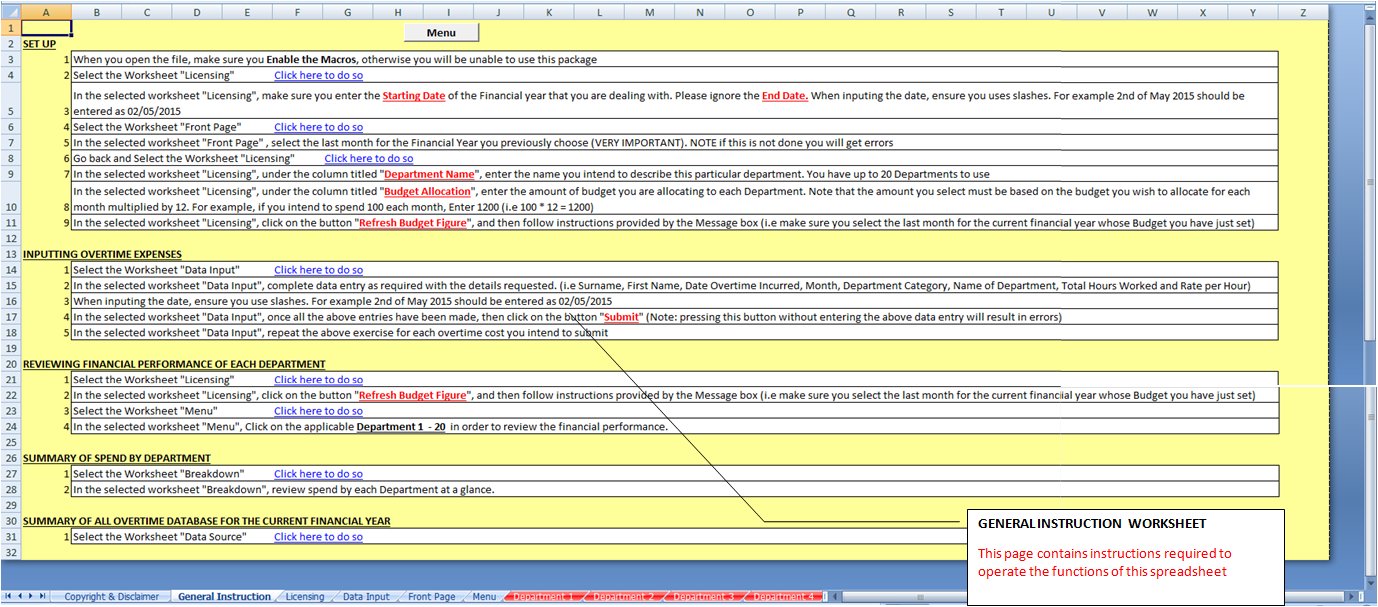Screen dimensions: 1378x607
Task: Click the last-sheet navigation arrow
Action: pos(44,595)
